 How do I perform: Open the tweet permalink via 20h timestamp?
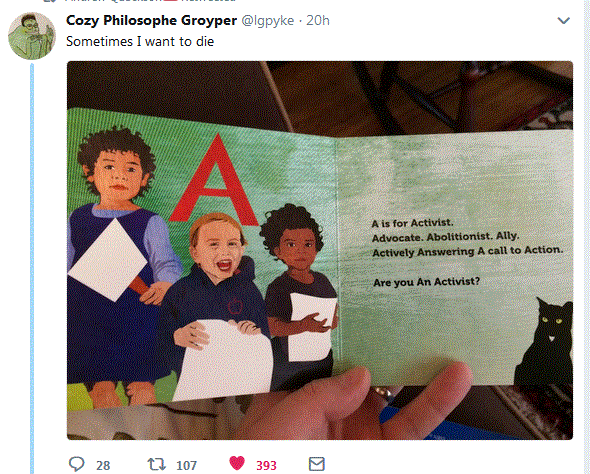pos(318,20)
